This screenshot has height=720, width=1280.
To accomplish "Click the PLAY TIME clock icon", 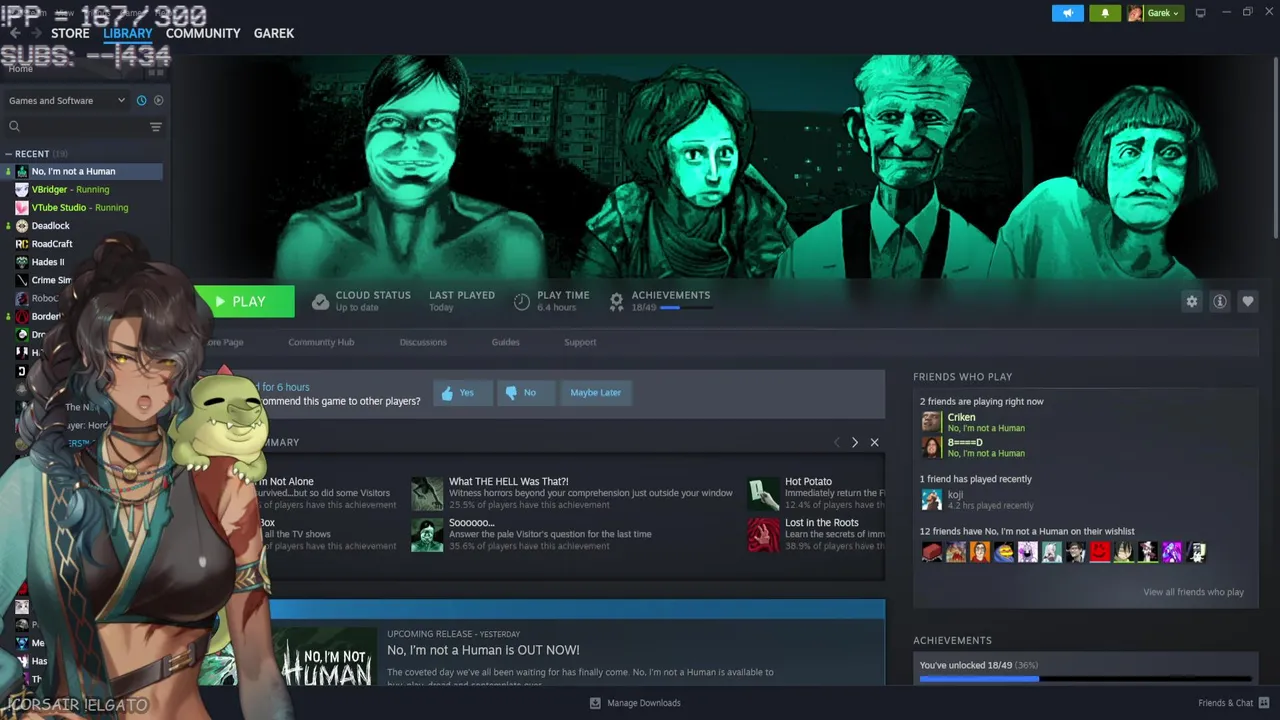I will pyautogui.click(x=521, y=301).
